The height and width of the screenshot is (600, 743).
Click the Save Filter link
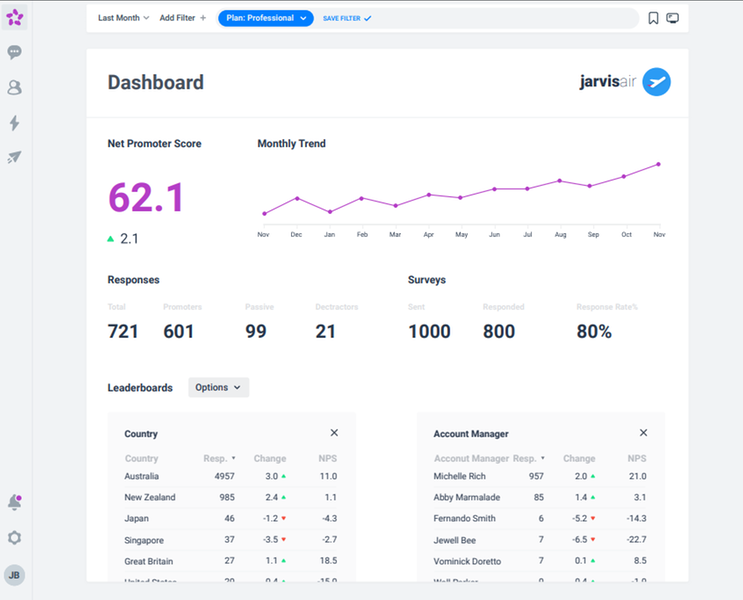(x=346, y=18)
